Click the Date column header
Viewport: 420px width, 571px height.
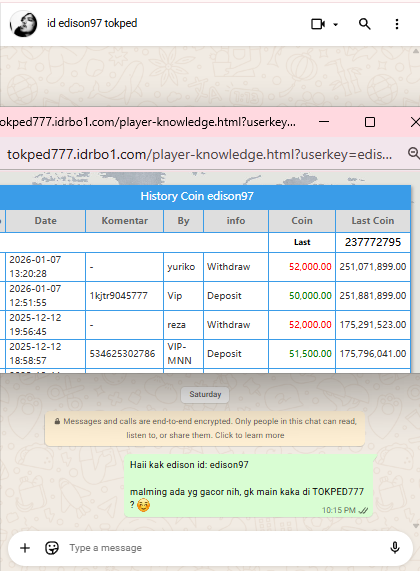tap(46, 221)
